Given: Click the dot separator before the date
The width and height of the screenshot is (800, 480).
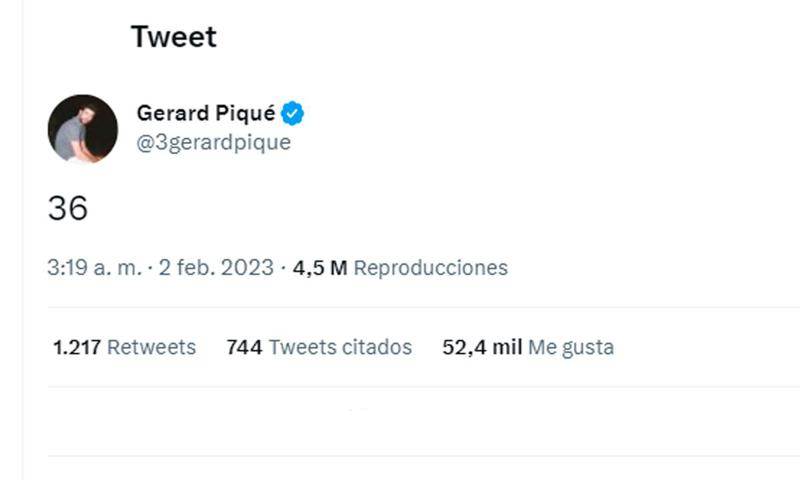Looking at the screenshot, I should click(x=151, y=268).
